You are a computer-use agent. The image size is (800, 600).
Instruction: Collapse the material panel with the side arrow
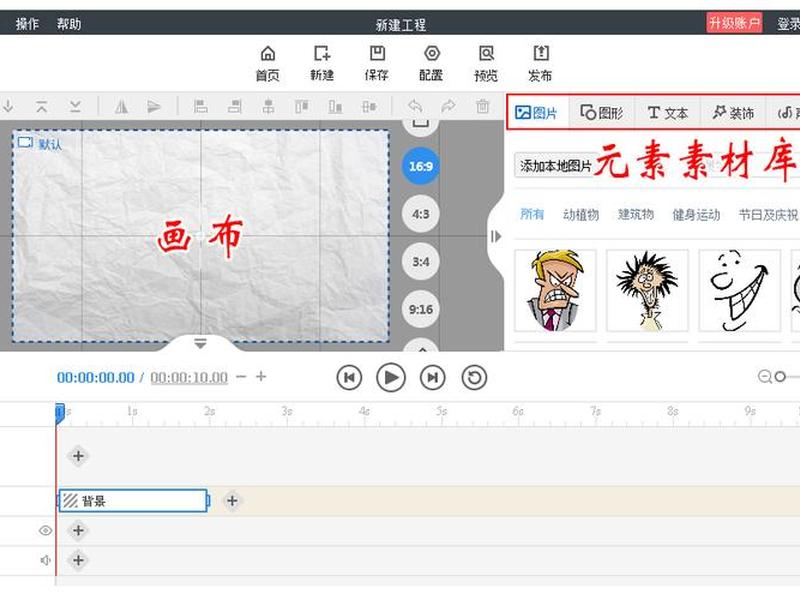coord(495,236)
